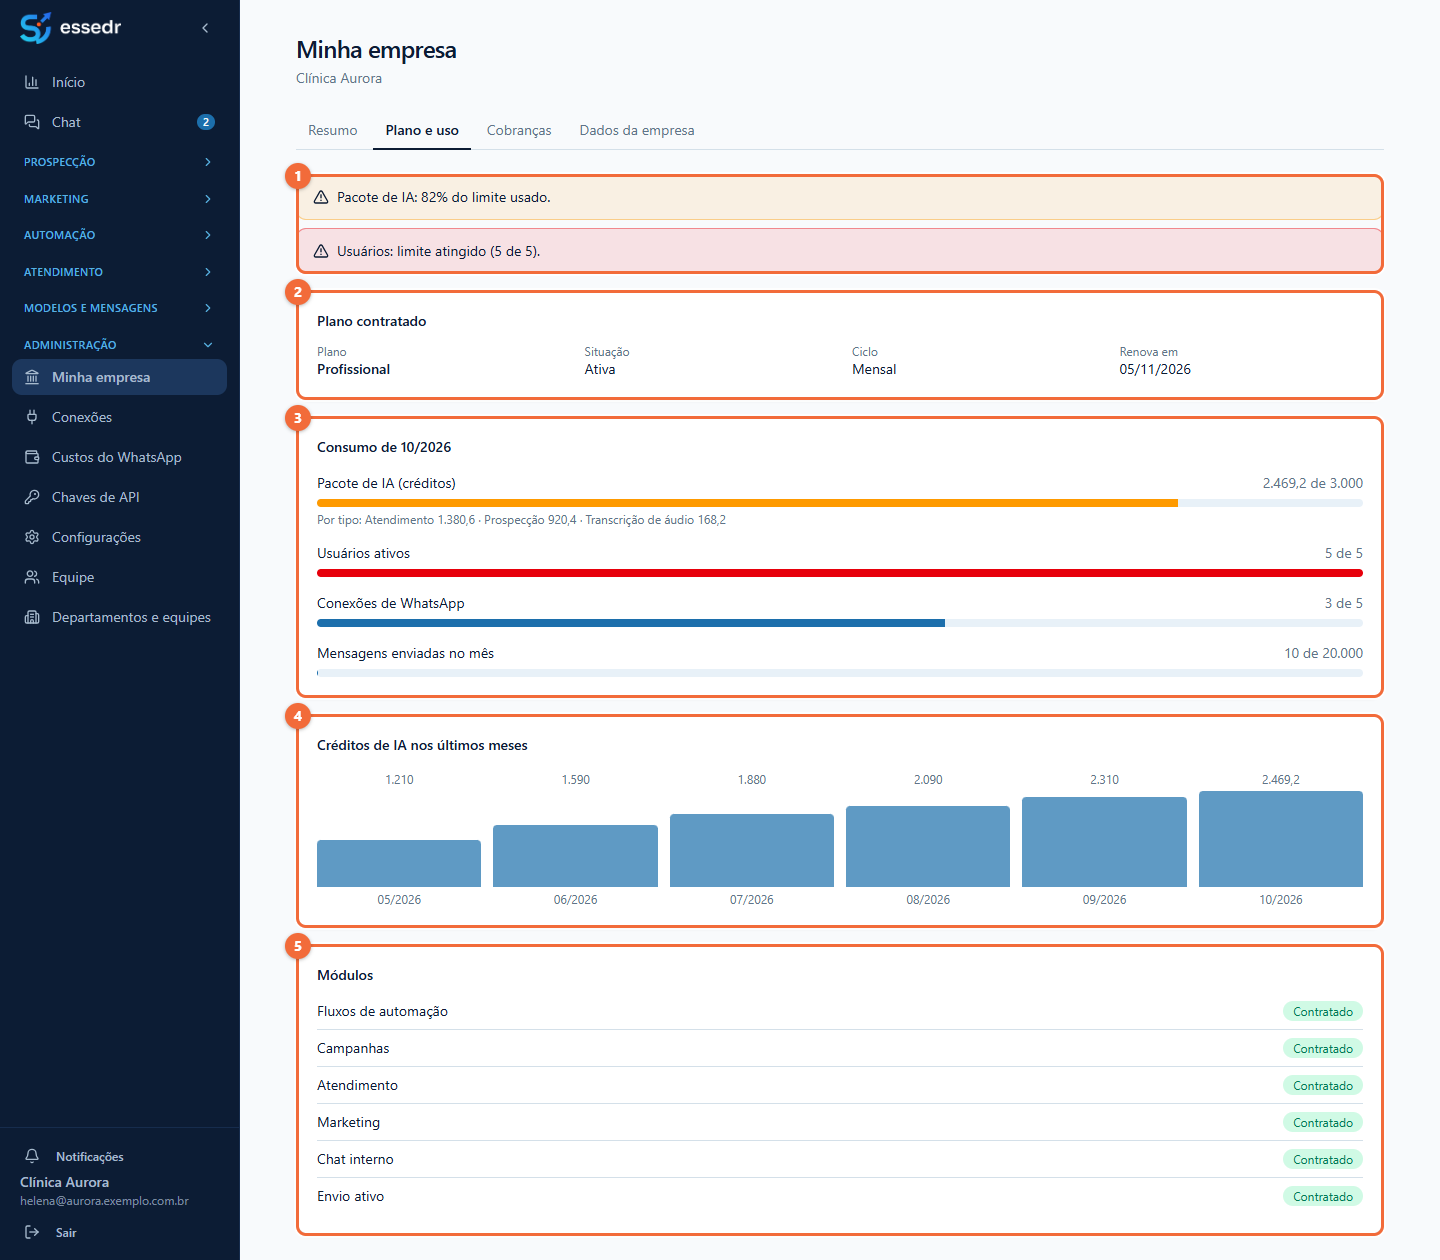Expand the MARKETING section
1440x1260 pixels.
tap(120, 199)
